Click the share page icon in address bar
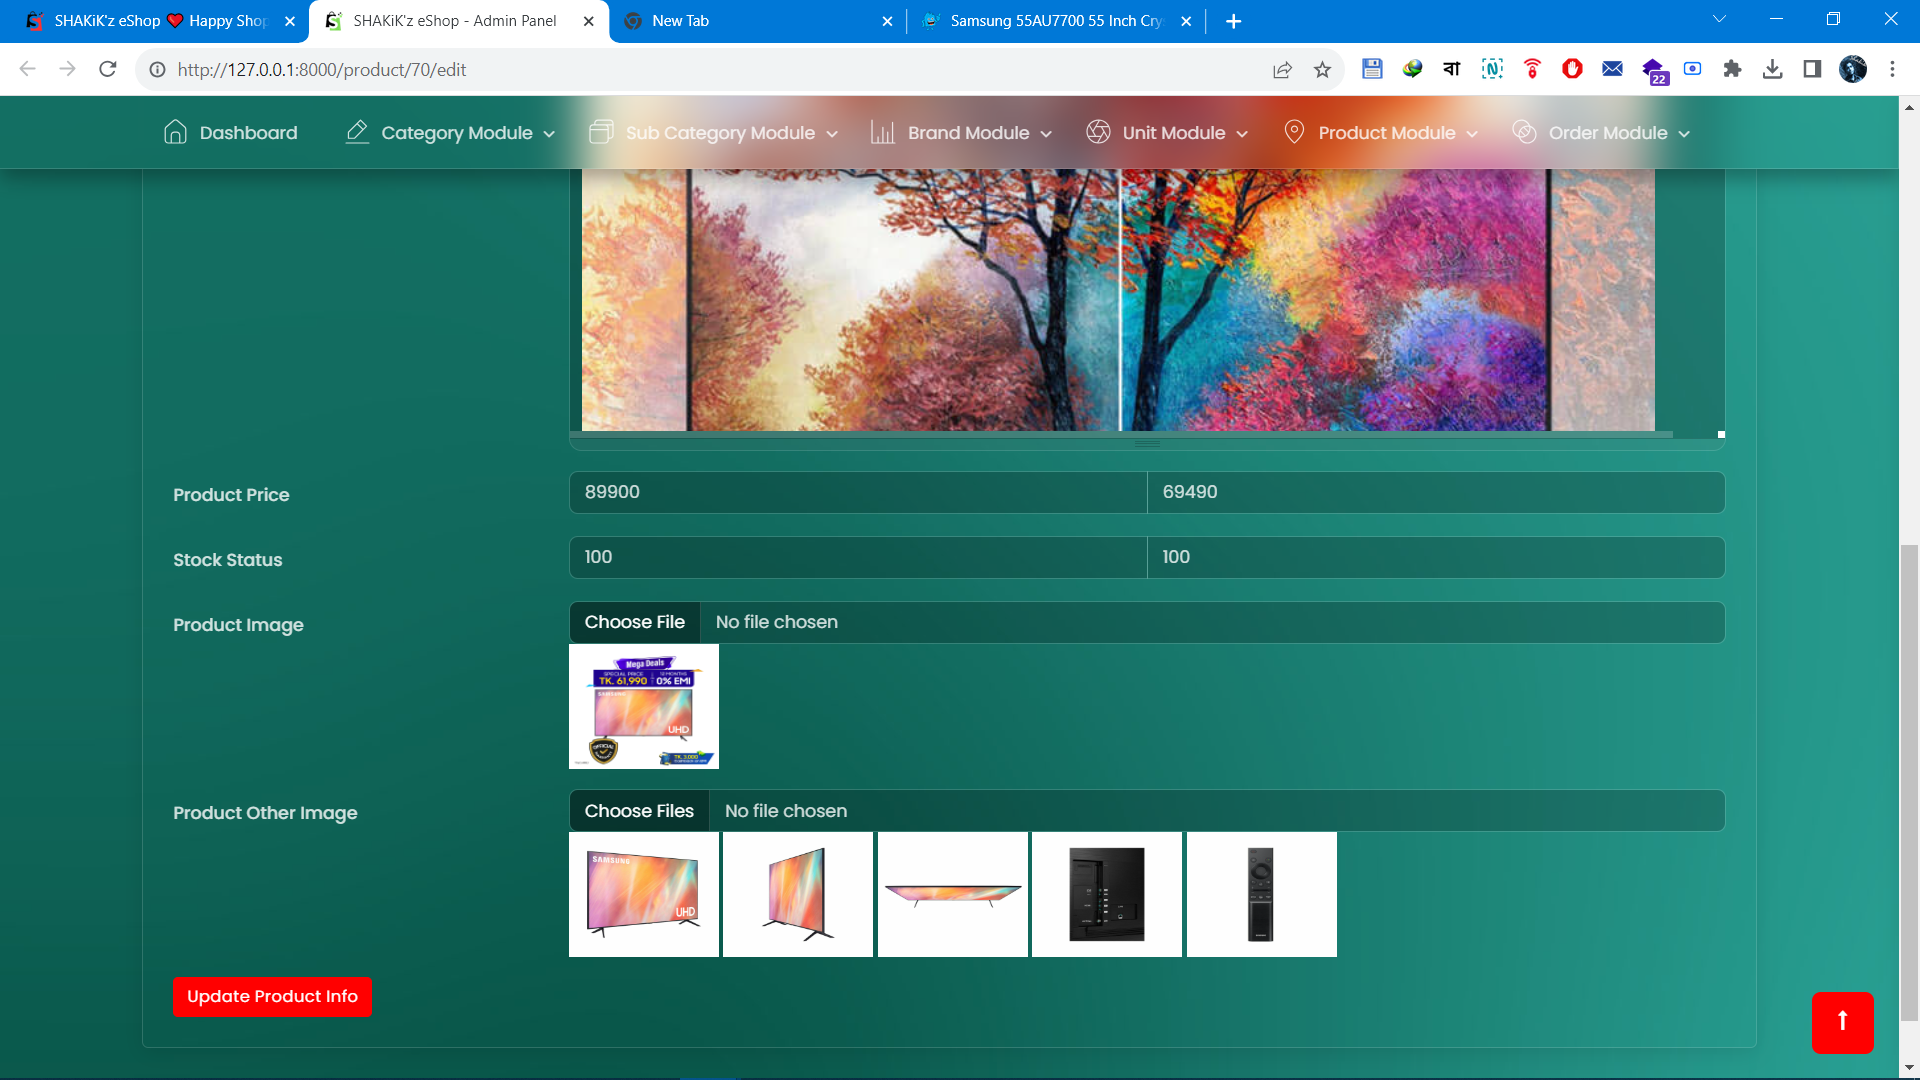The height and width of the screenshot is (1080, 1920). (x=1282, y=69)
